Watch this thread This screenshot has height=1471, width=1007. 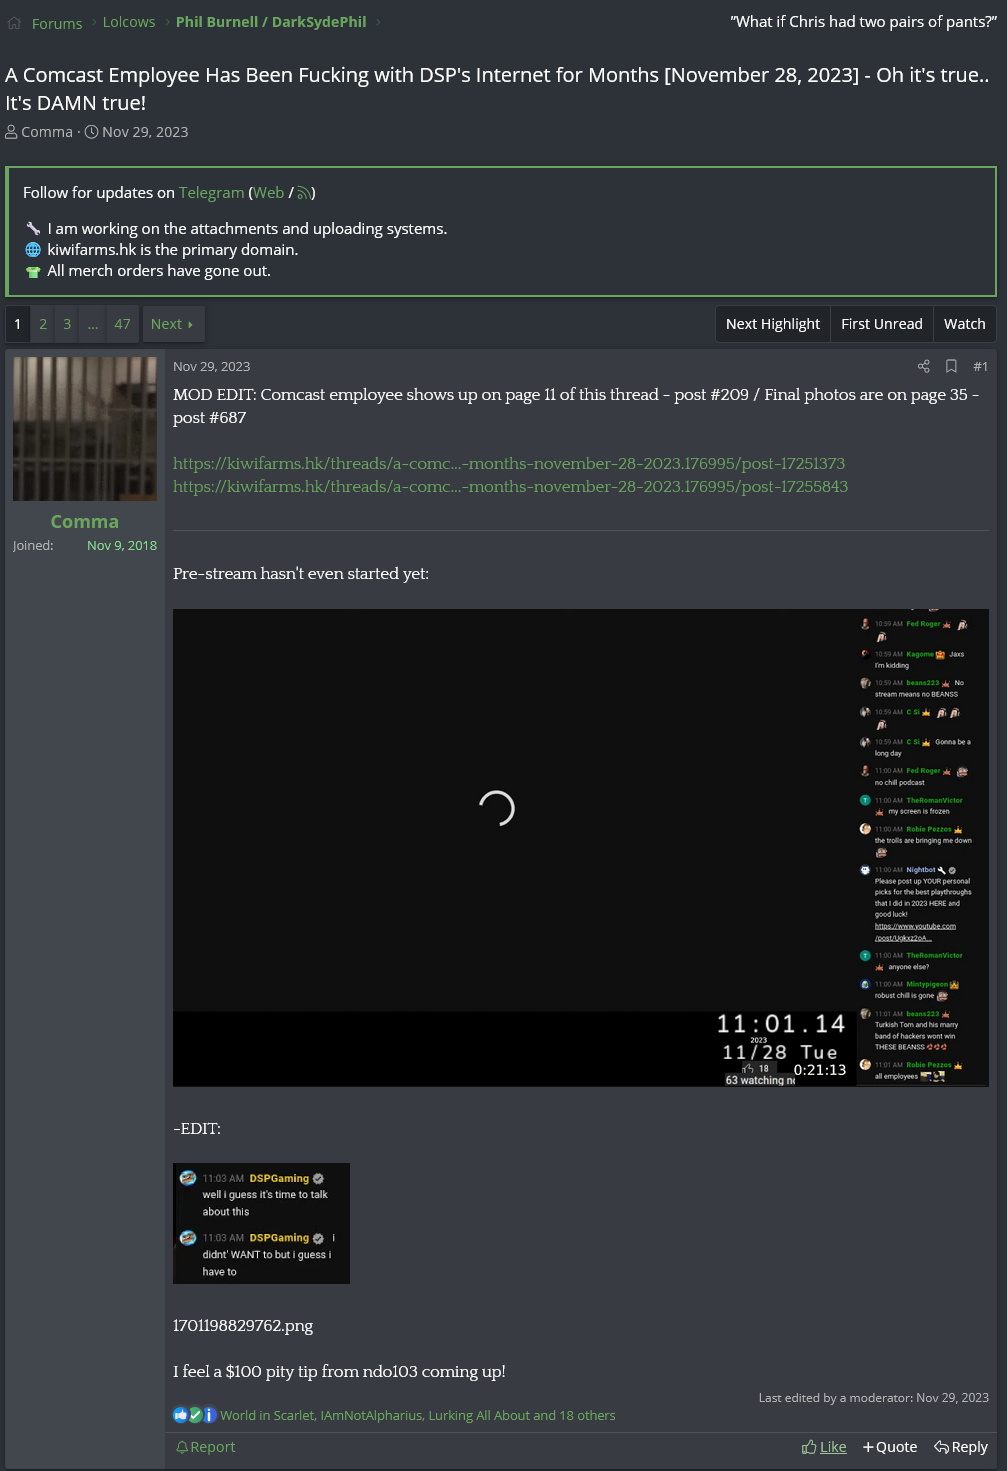coord(964,324)
